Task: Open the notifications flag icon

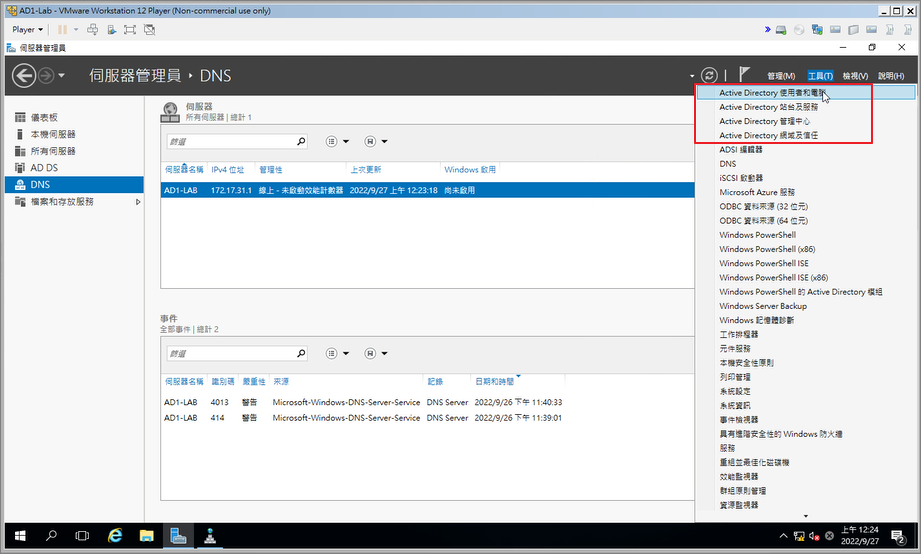Action: click(x=745, y=75)
